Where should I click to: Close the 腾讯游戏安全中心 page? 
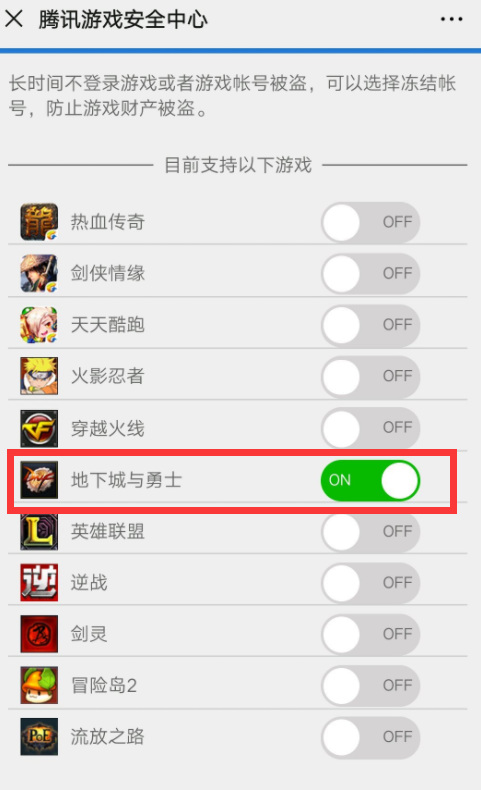(14, 19)
